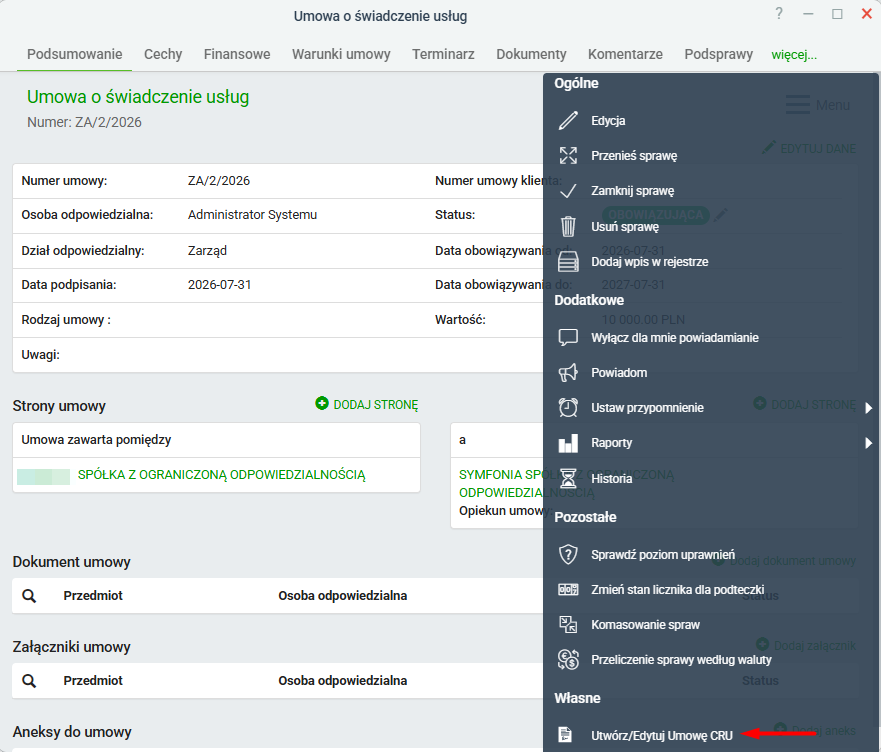The height and width of the screenshot is (752, 881).
Task: Click the checkmark icon for Zamknij sprawę
Action: (568, 191)
